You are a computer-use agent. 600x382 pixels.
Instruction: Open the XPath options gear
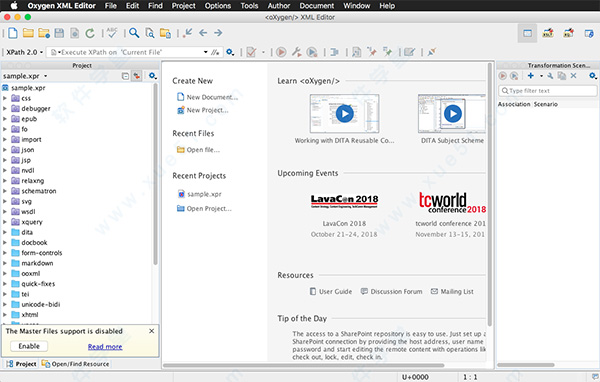230,52
